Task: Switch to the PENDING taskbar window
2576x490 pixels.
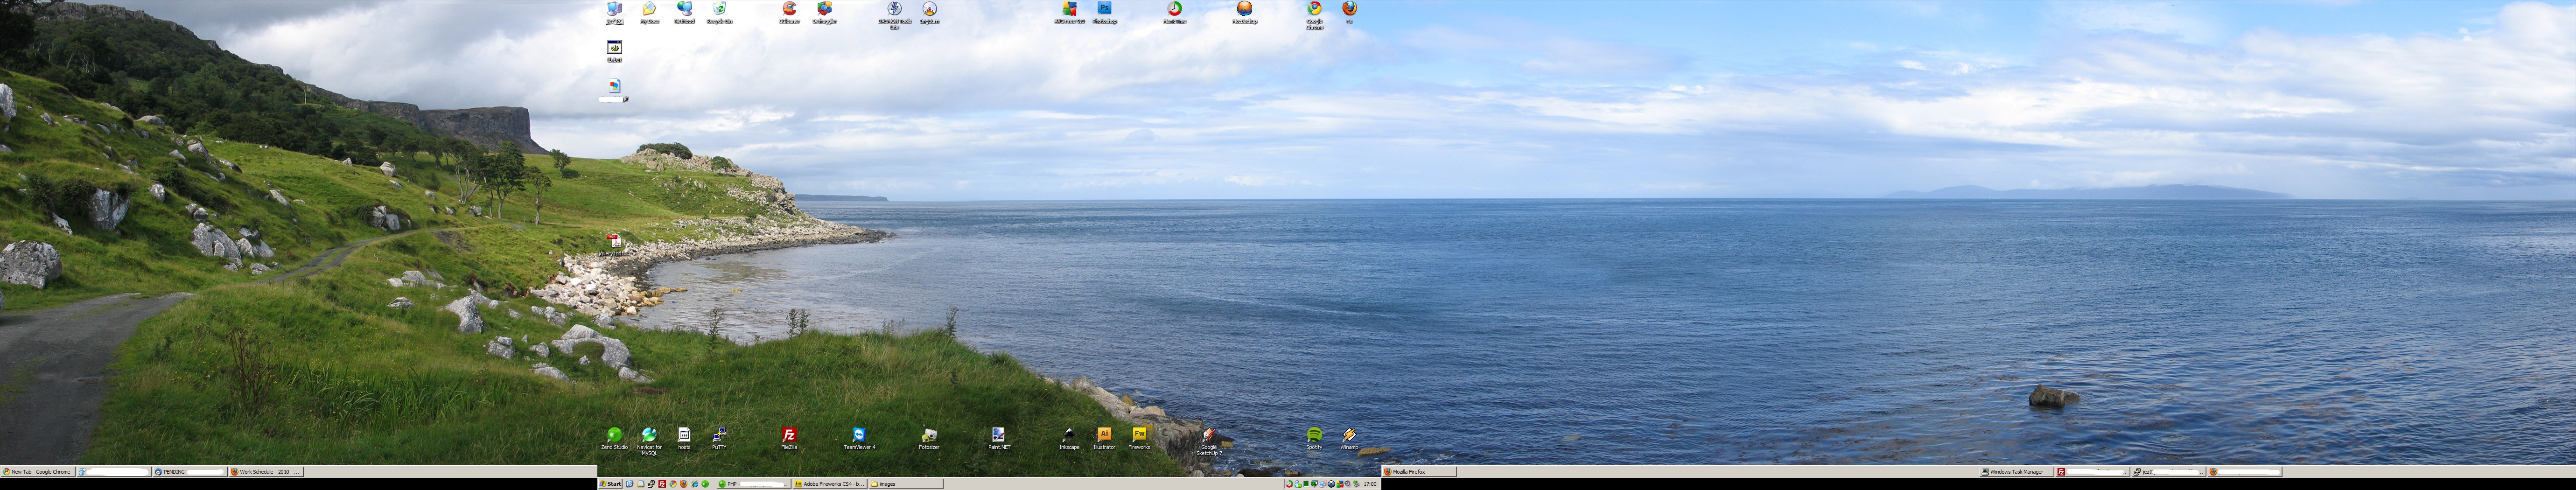Action: click(x=189, y=471)
